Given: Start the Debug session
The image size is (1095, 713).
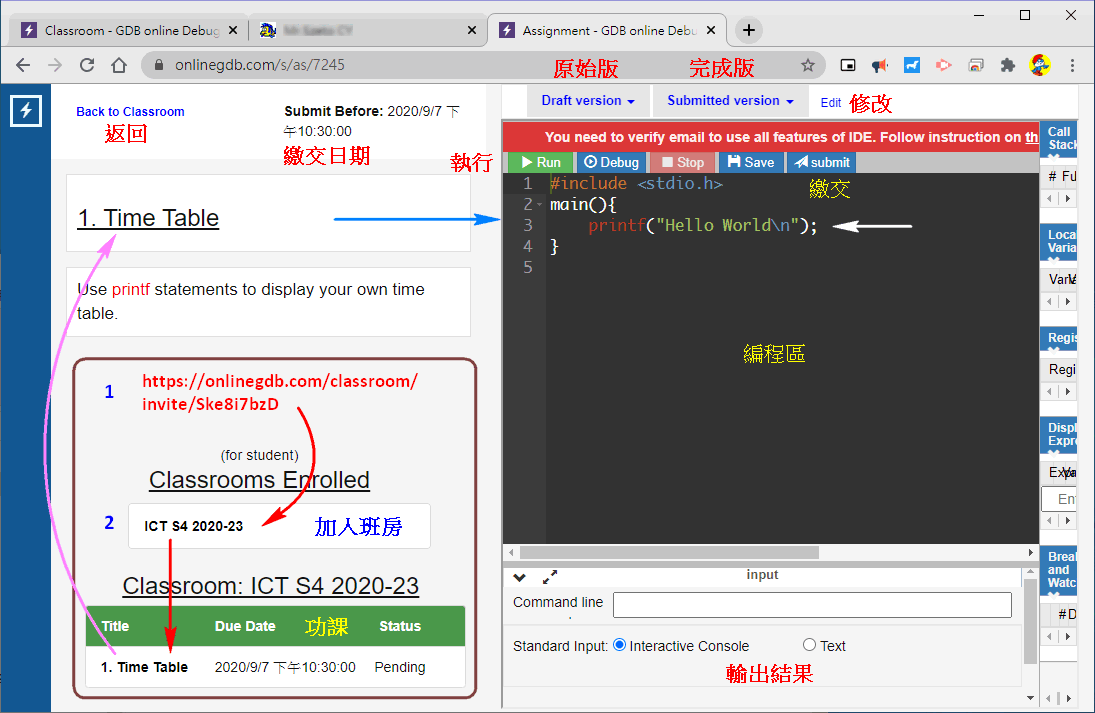Looking at the screenshot, I should pyautogui.click(x=611, y=162).
